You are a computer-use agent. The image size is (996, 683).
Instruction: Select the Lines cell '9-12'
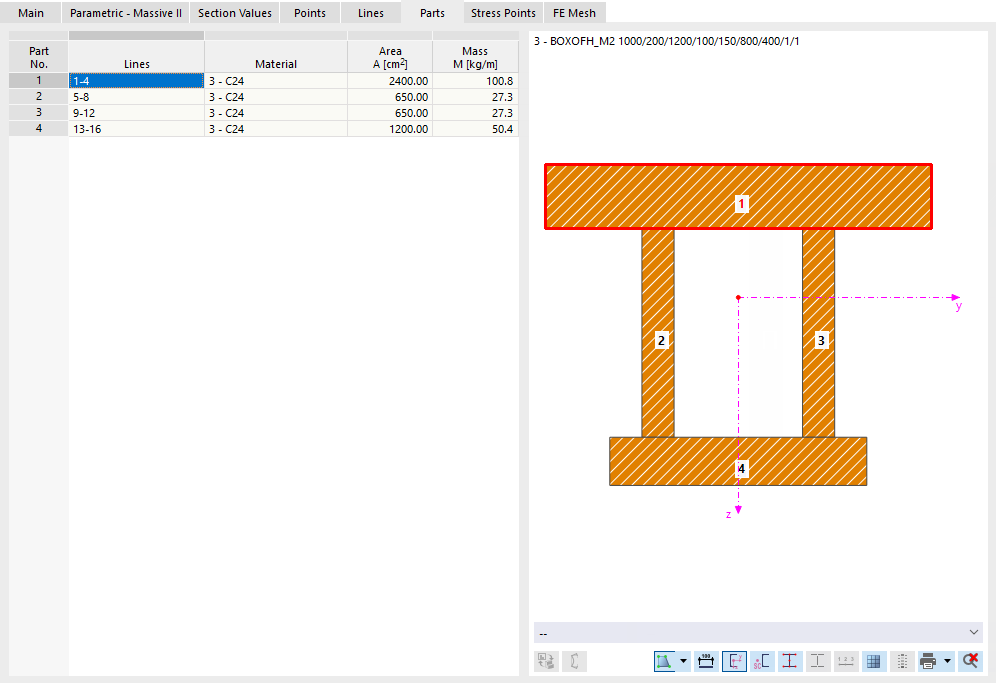[x=136, y=112]
